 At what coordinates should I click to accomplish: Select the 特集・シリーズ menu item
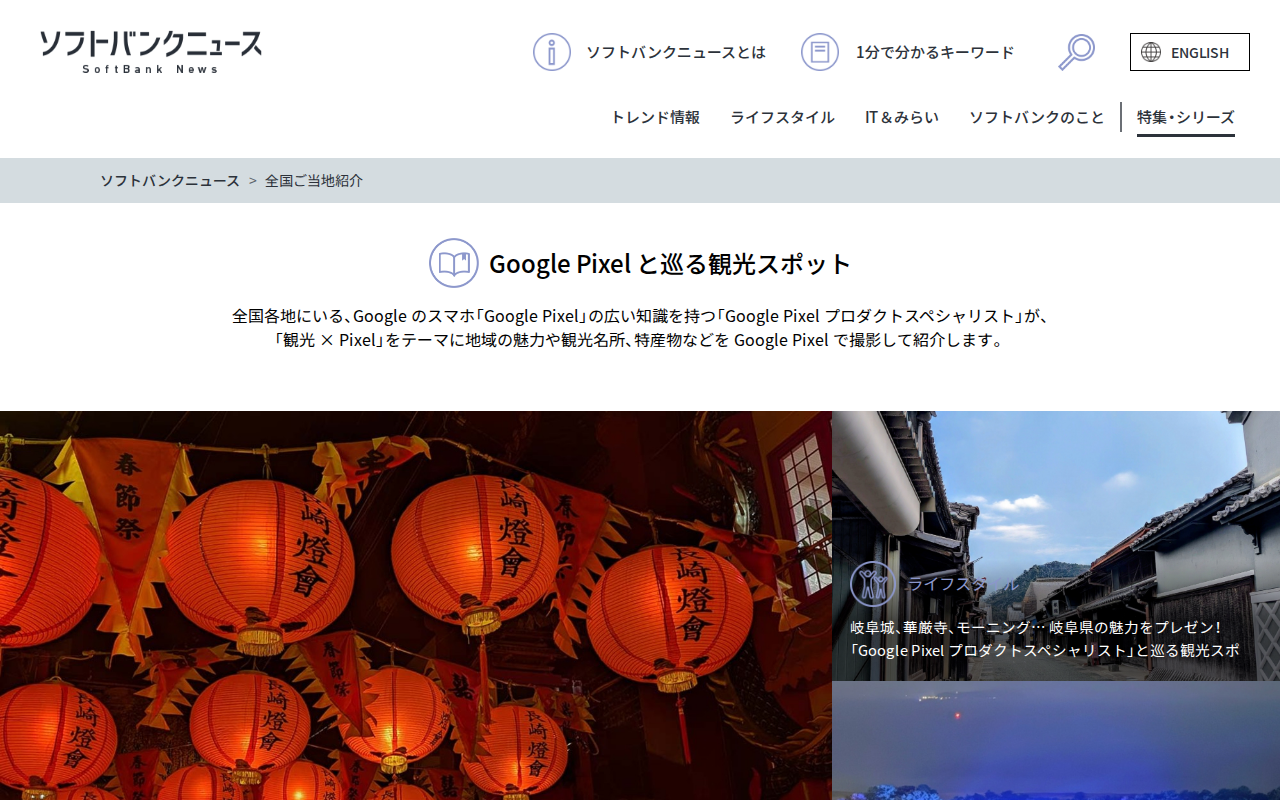point(1186,117)
